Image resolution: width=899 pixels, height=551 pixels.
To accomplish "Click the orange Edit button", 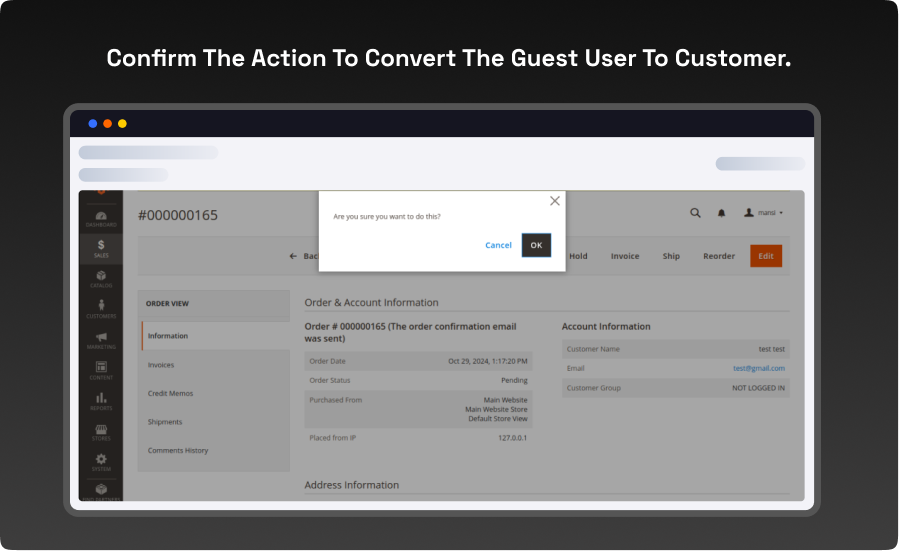I will (766, 256).
